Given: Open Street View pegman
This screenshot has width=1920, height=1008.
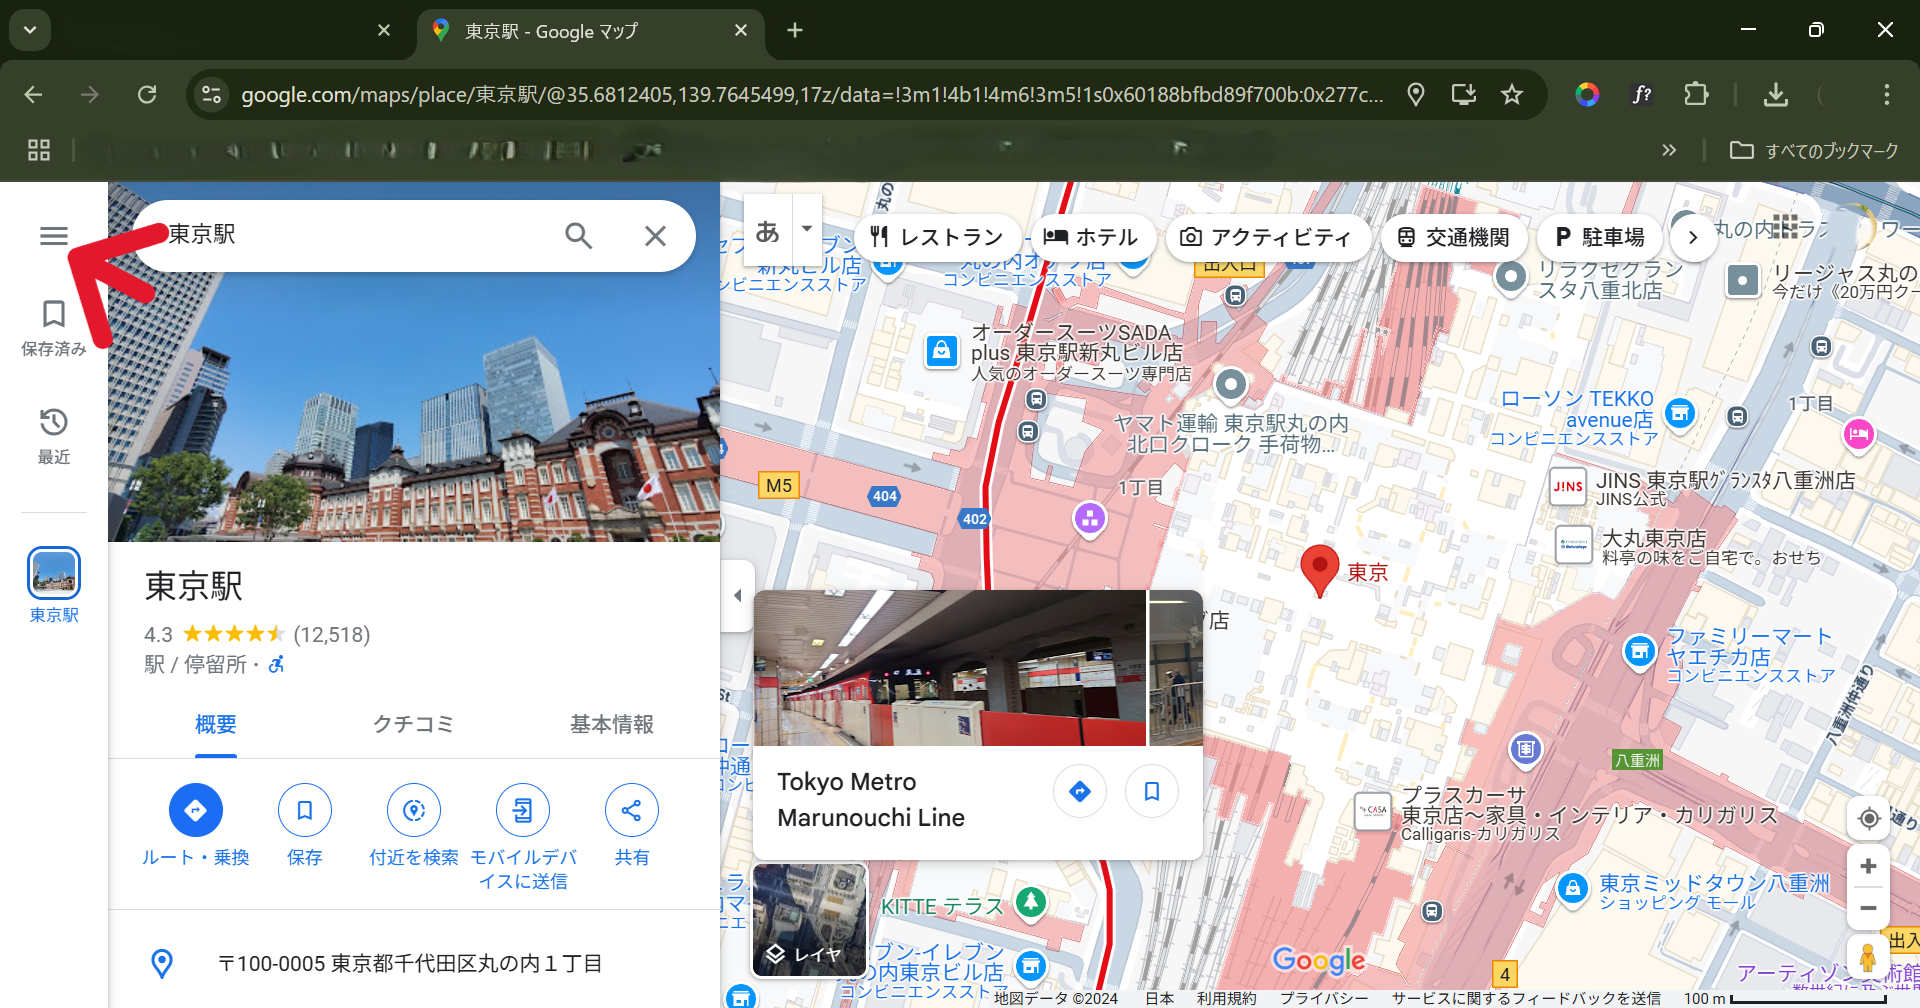Looking at the screenshot, I should pyautogui.click(x=1867, y=957).
